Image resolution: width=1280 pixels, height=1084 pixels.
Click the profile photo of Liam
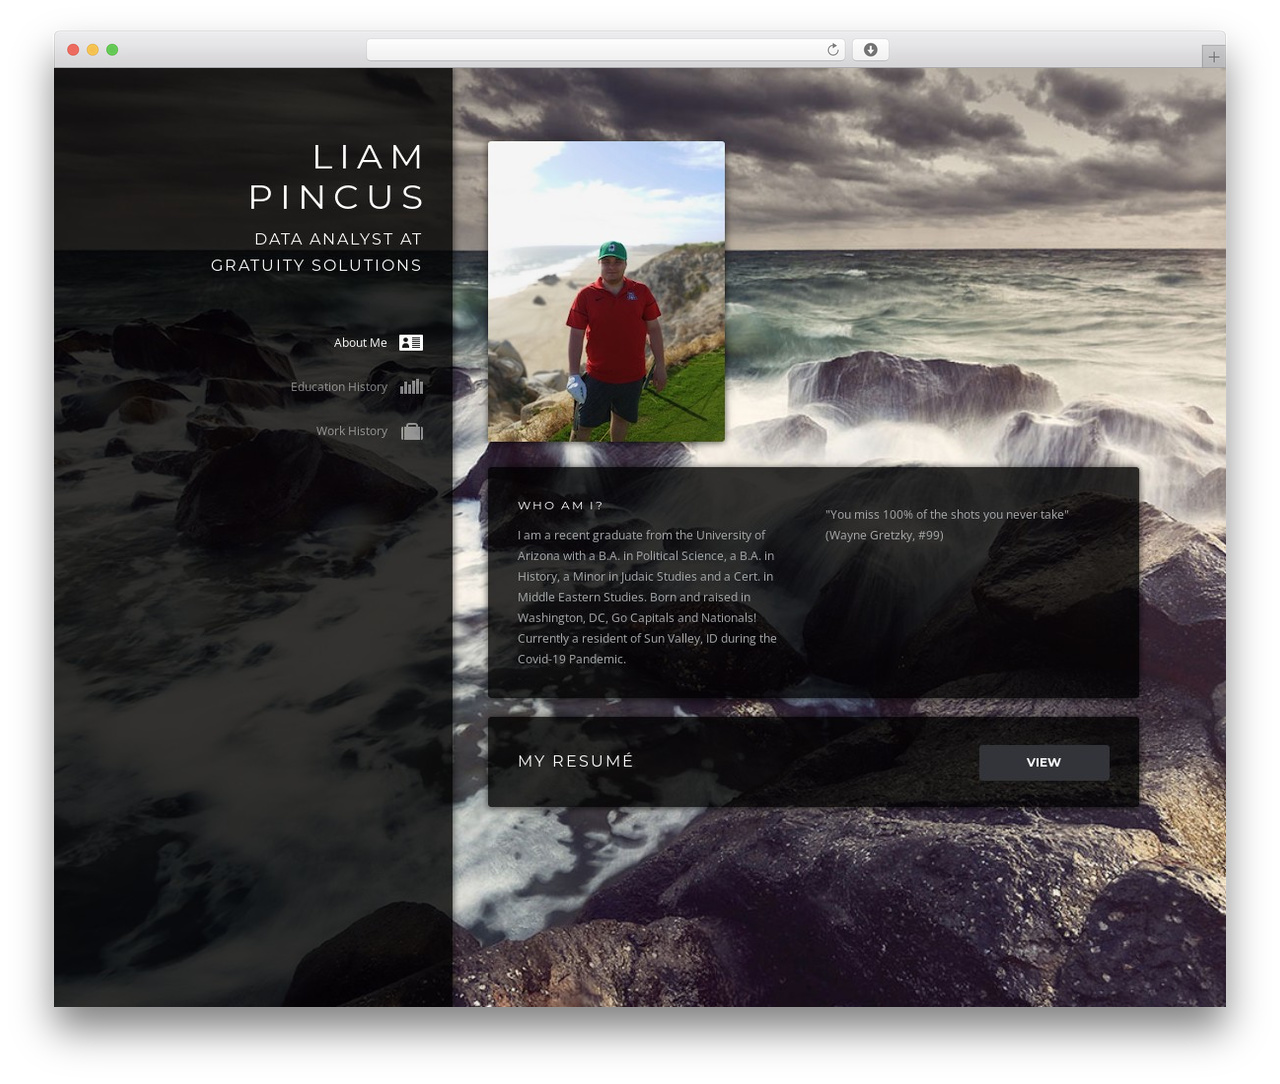point(606,291)
